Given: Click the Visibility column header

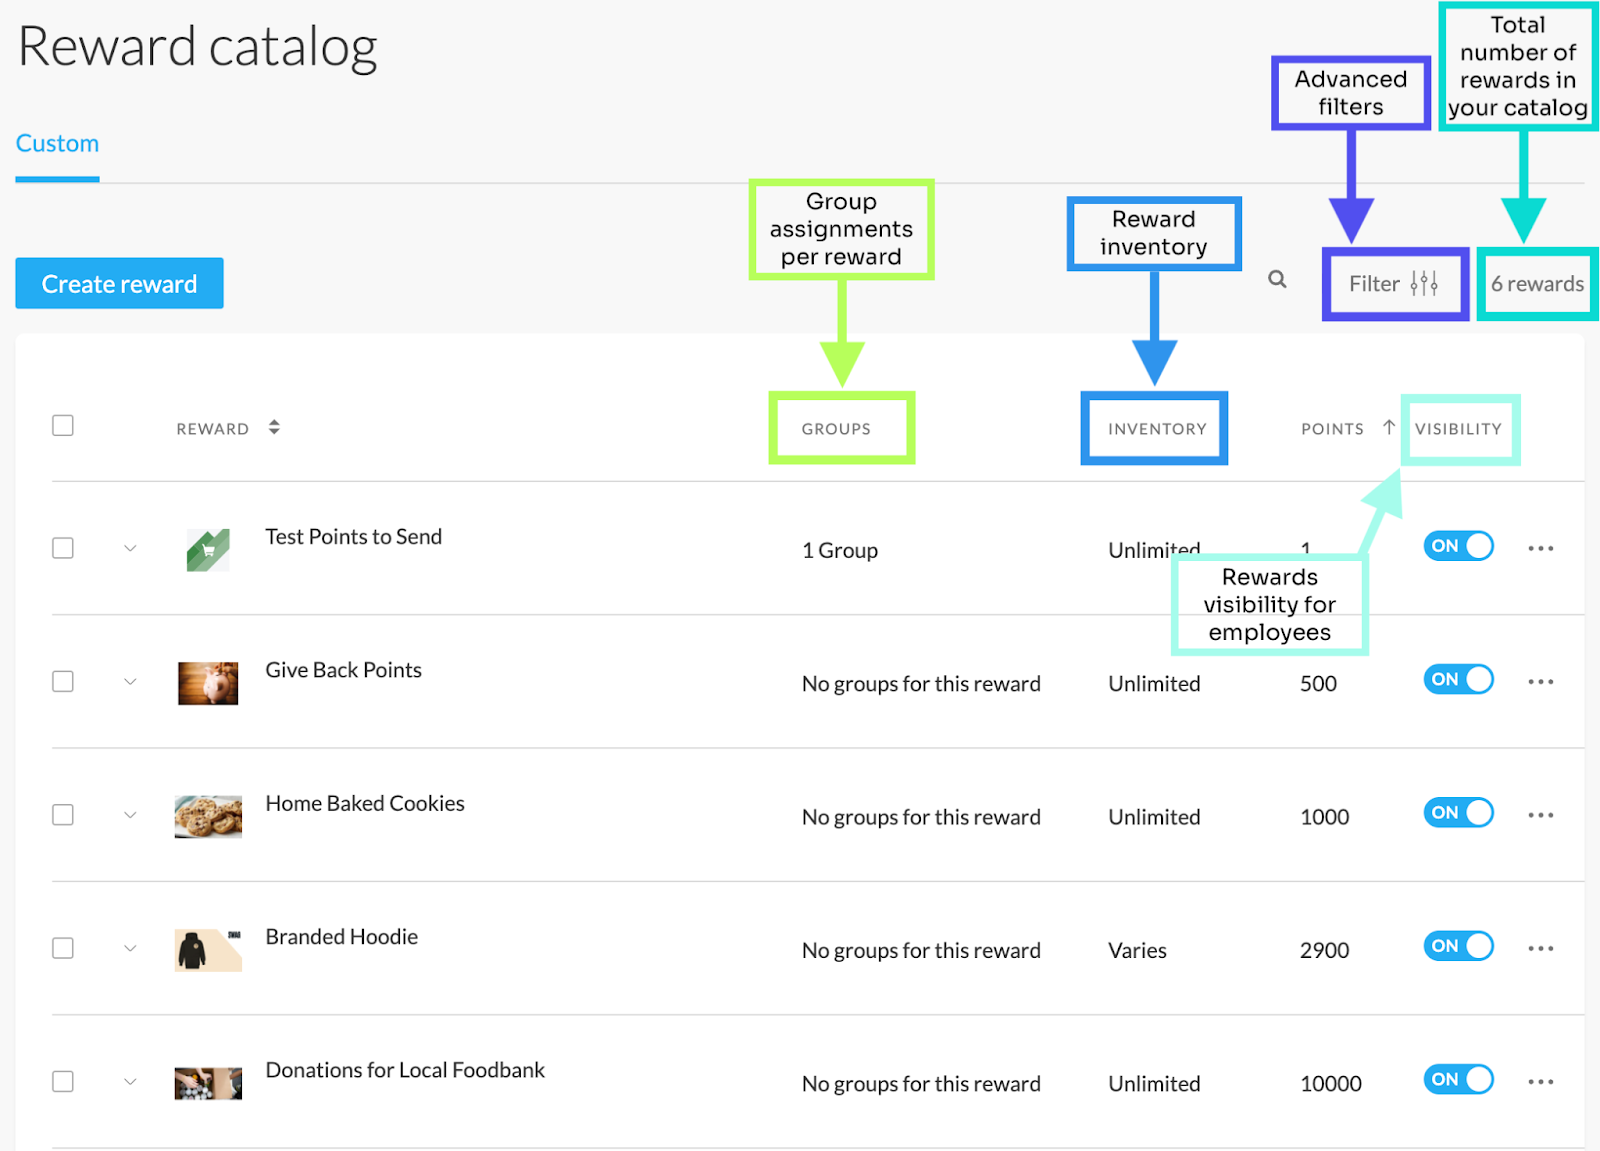Looking at the screenshot, I should tap(1458, 429).
